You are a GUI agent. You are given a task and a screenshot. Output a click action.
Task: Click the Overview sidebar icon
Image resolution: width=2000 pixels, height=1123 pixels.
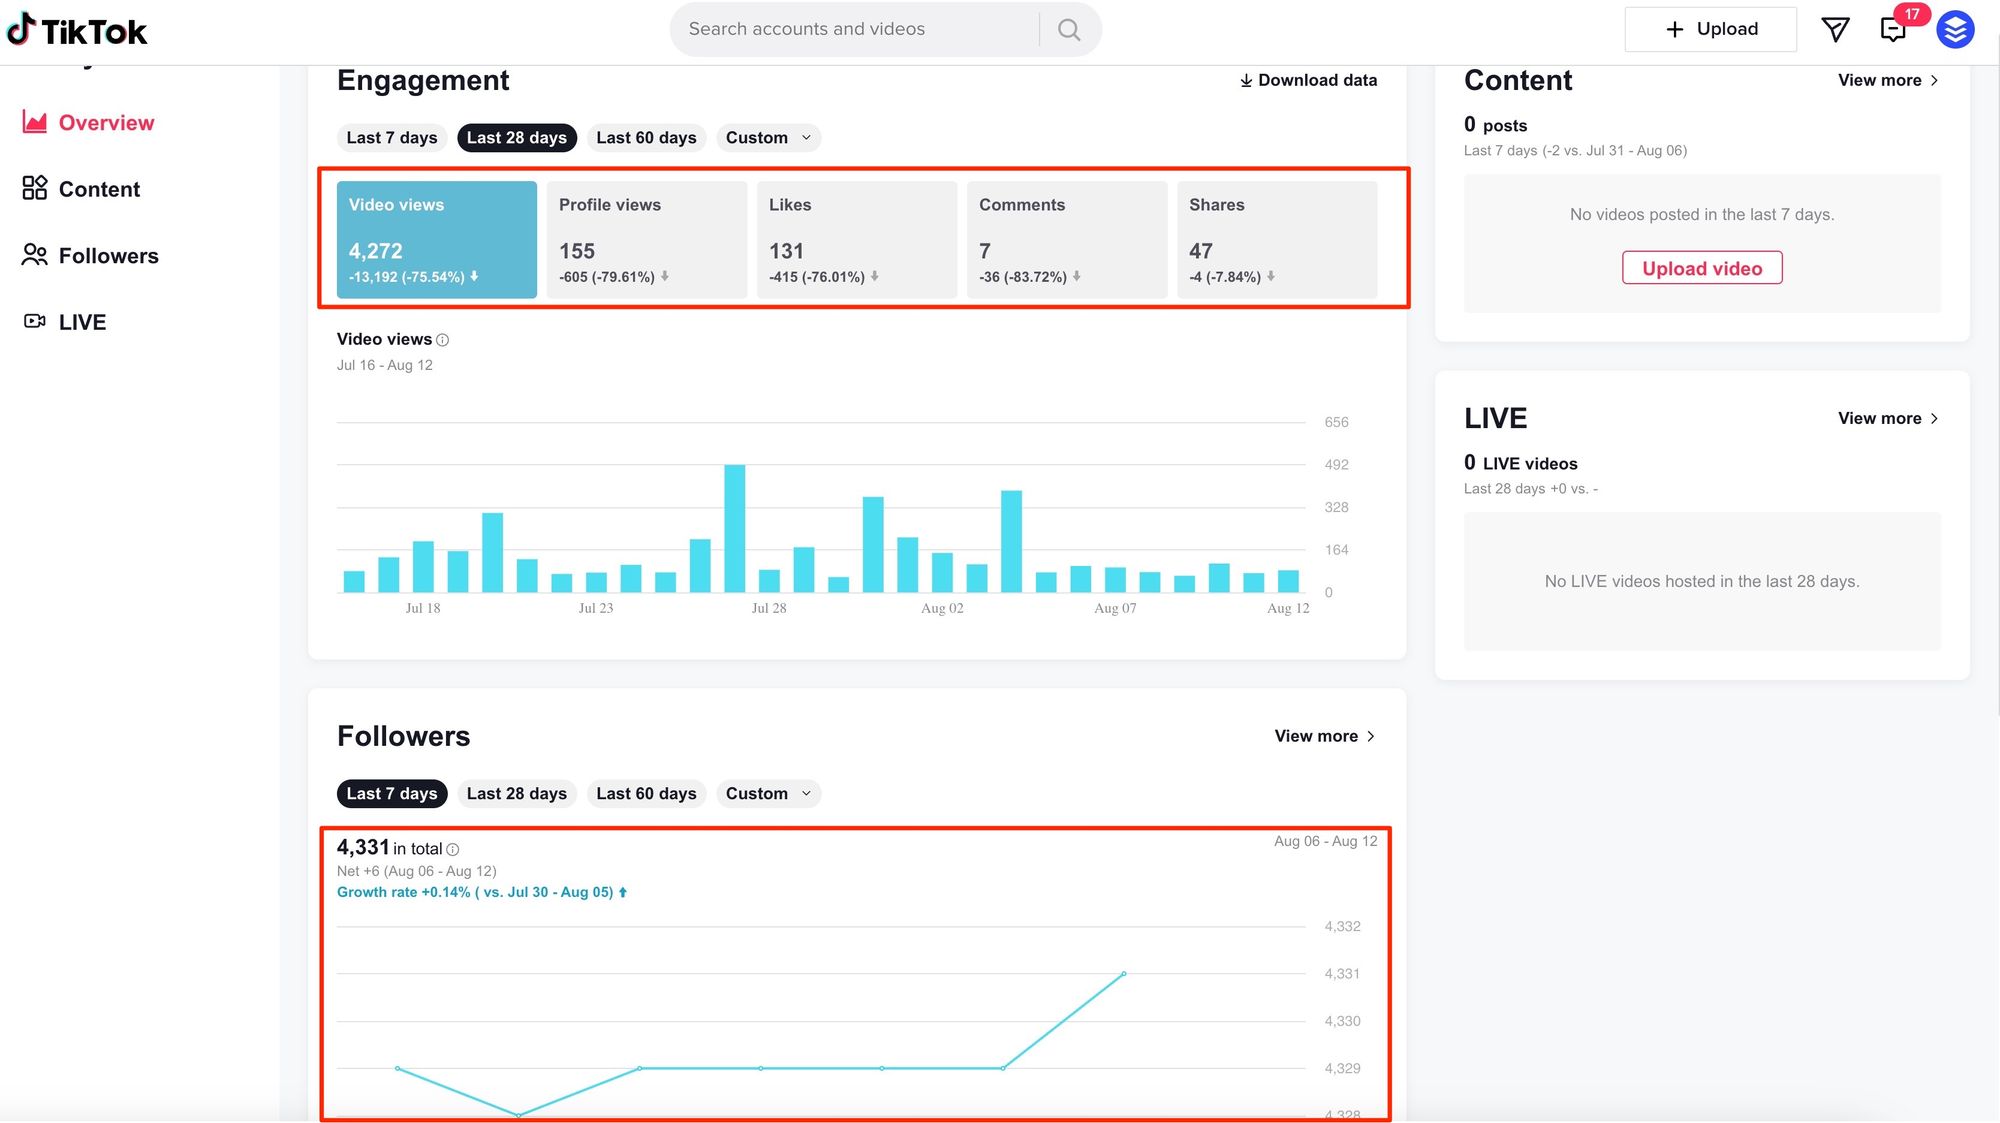coord(32,122)
